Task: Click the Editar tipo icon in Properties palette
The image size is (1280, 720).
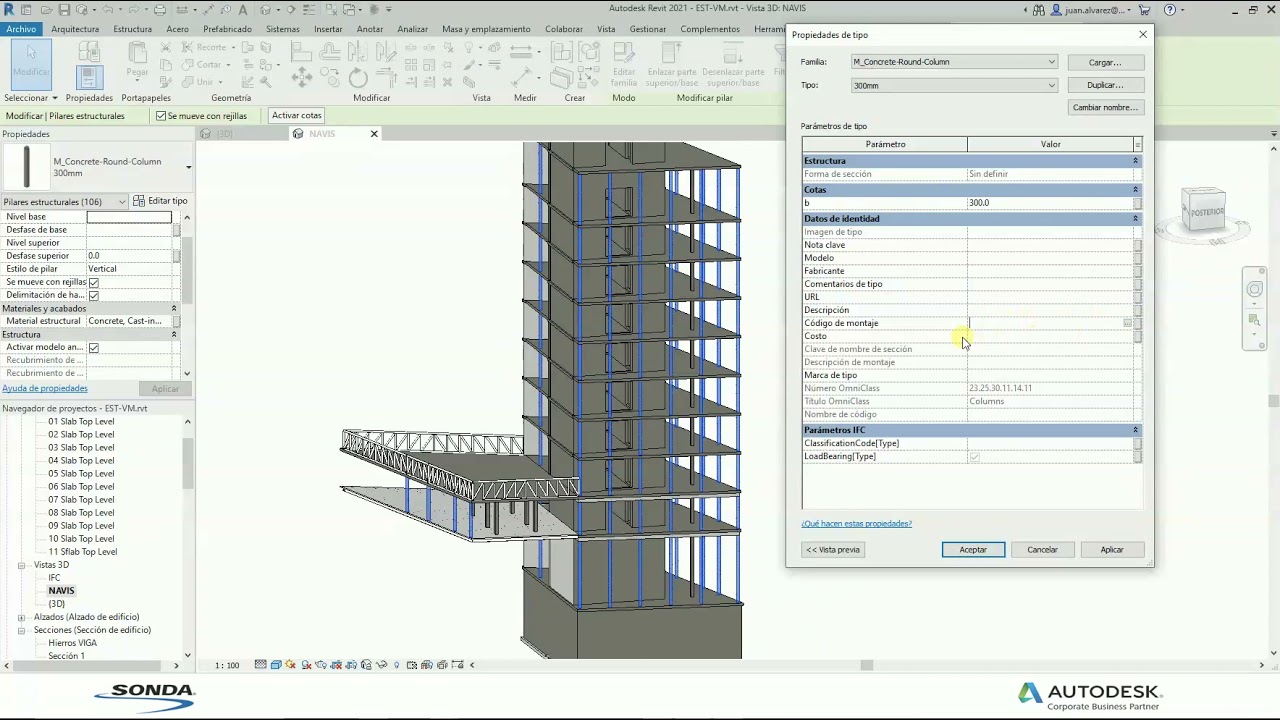Action: (x=140, y=201)
